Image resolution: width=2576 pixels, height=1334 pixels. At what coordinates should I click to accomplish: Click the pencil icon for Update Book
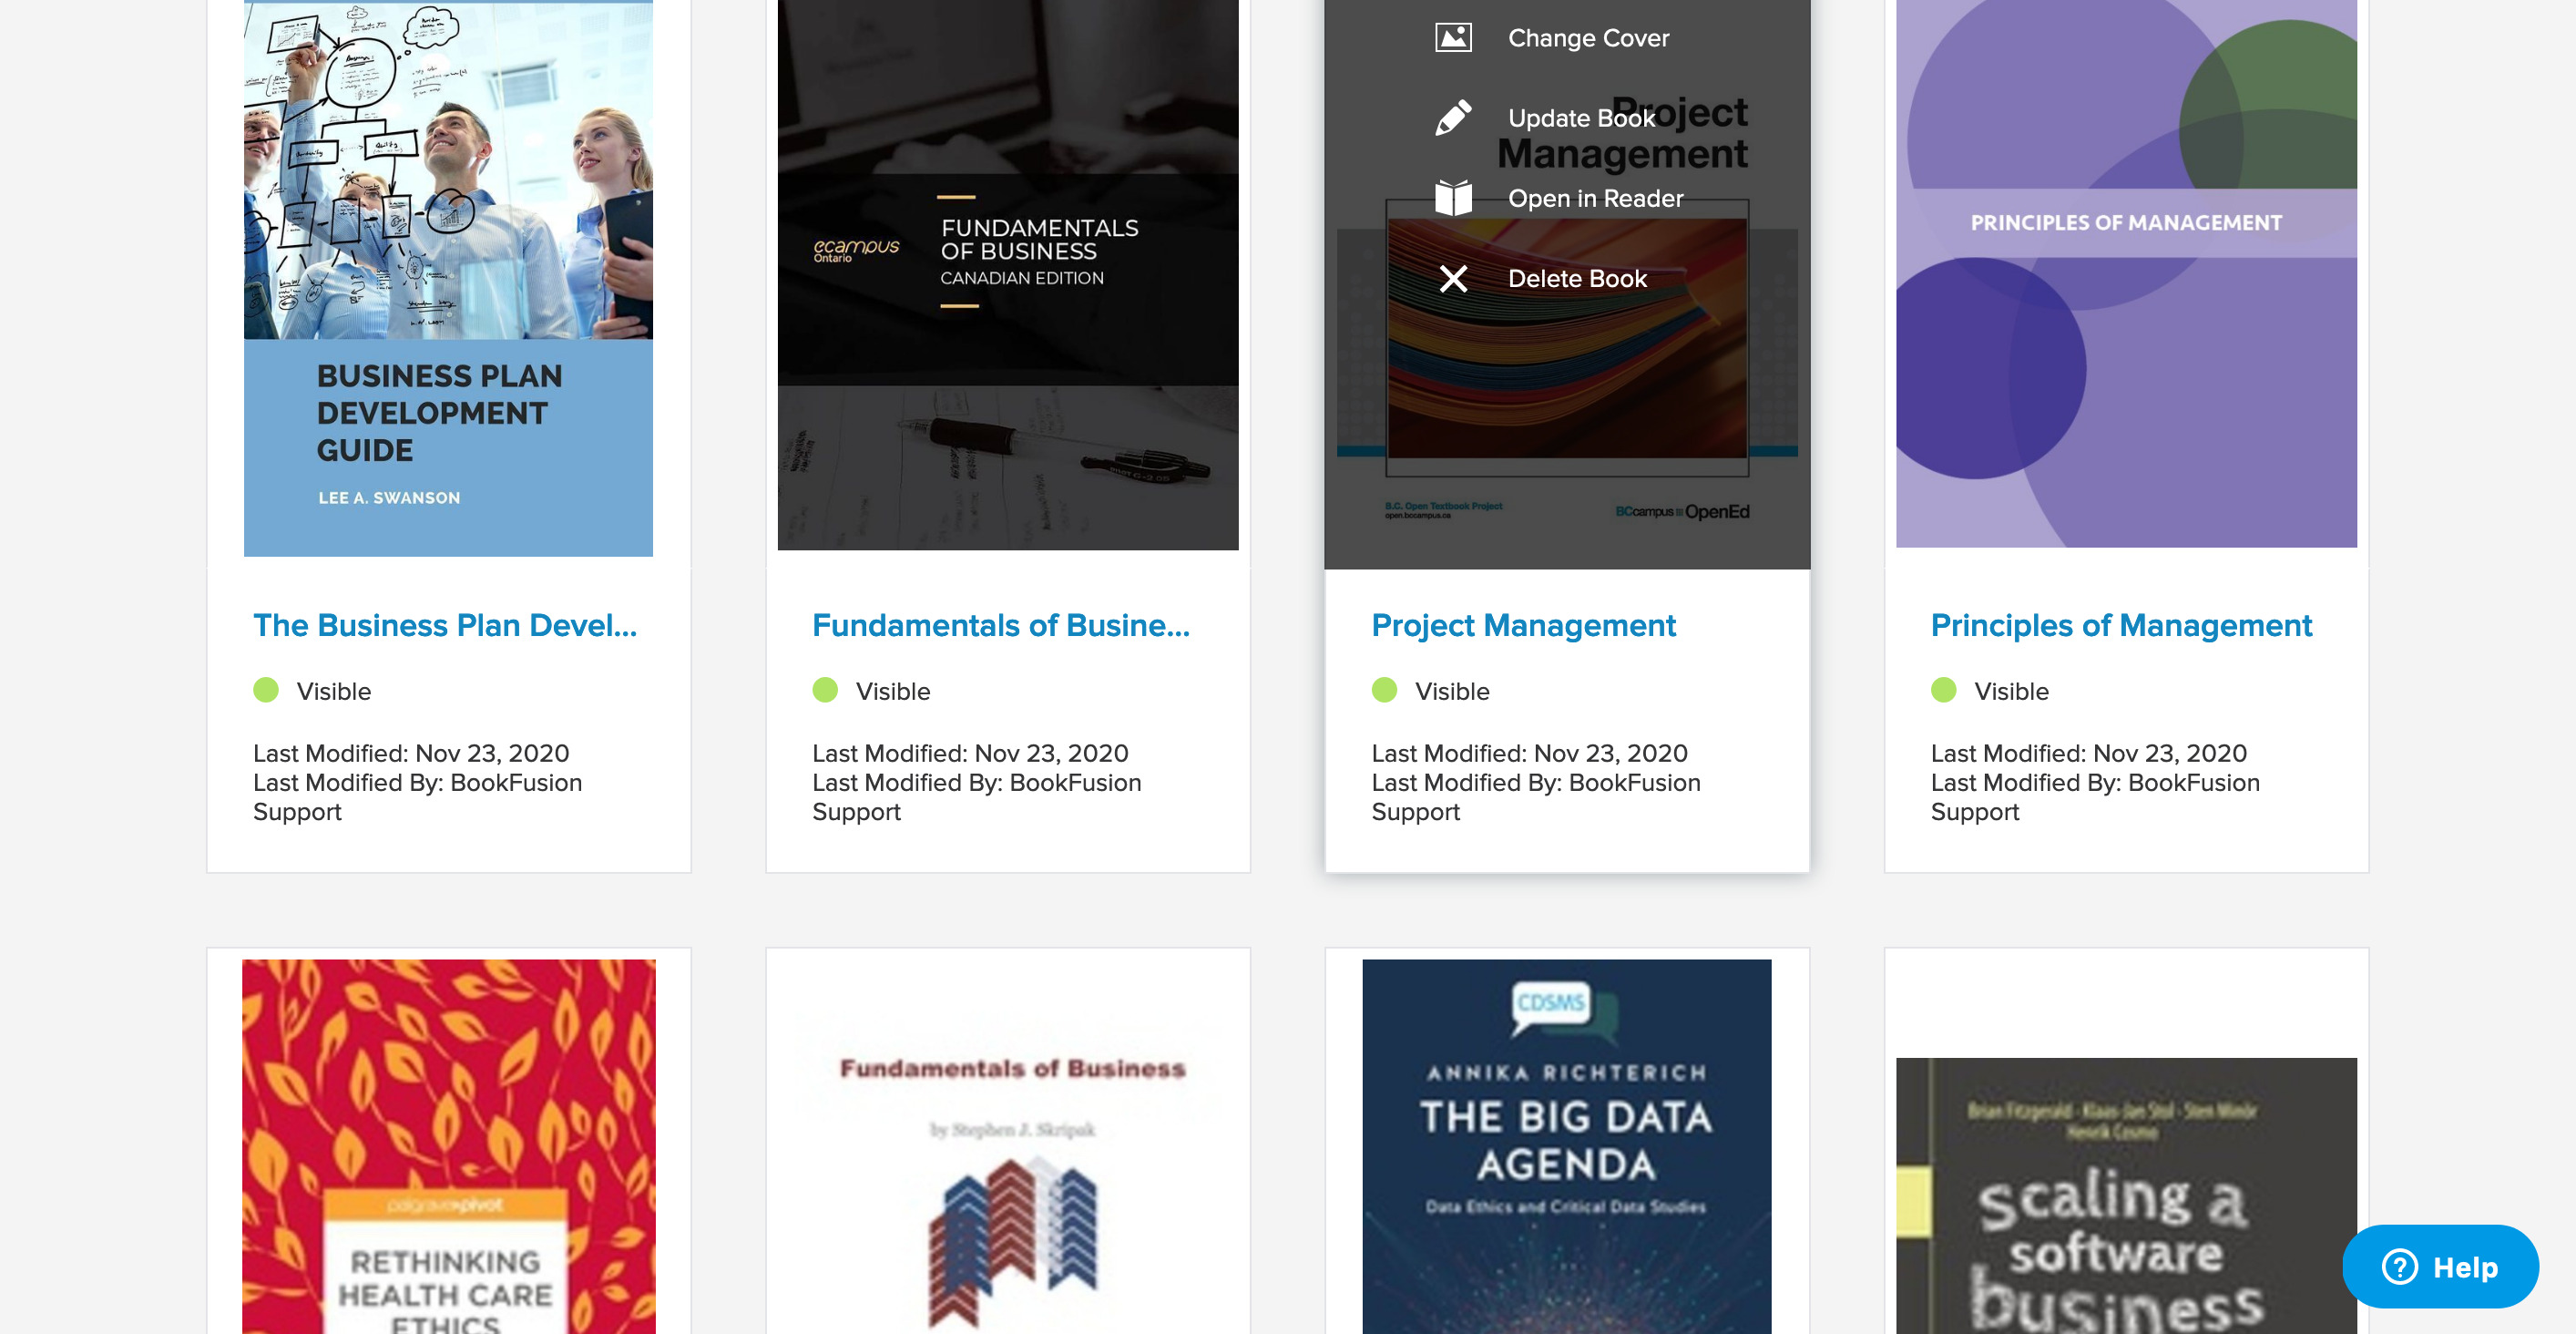[x=1453, y=118]
